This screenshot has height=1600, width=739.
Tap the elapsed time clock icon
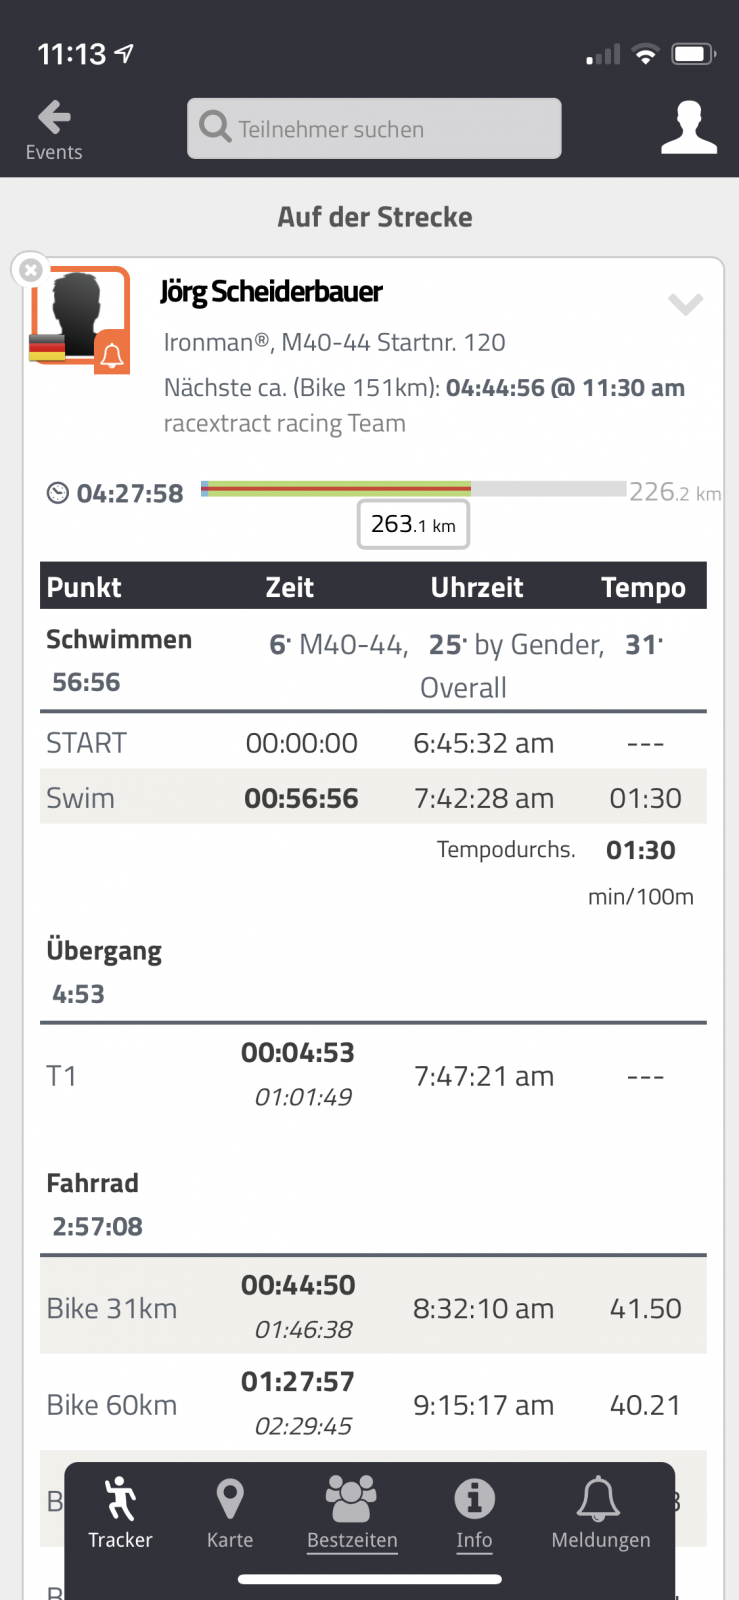[x=58, y=493]
